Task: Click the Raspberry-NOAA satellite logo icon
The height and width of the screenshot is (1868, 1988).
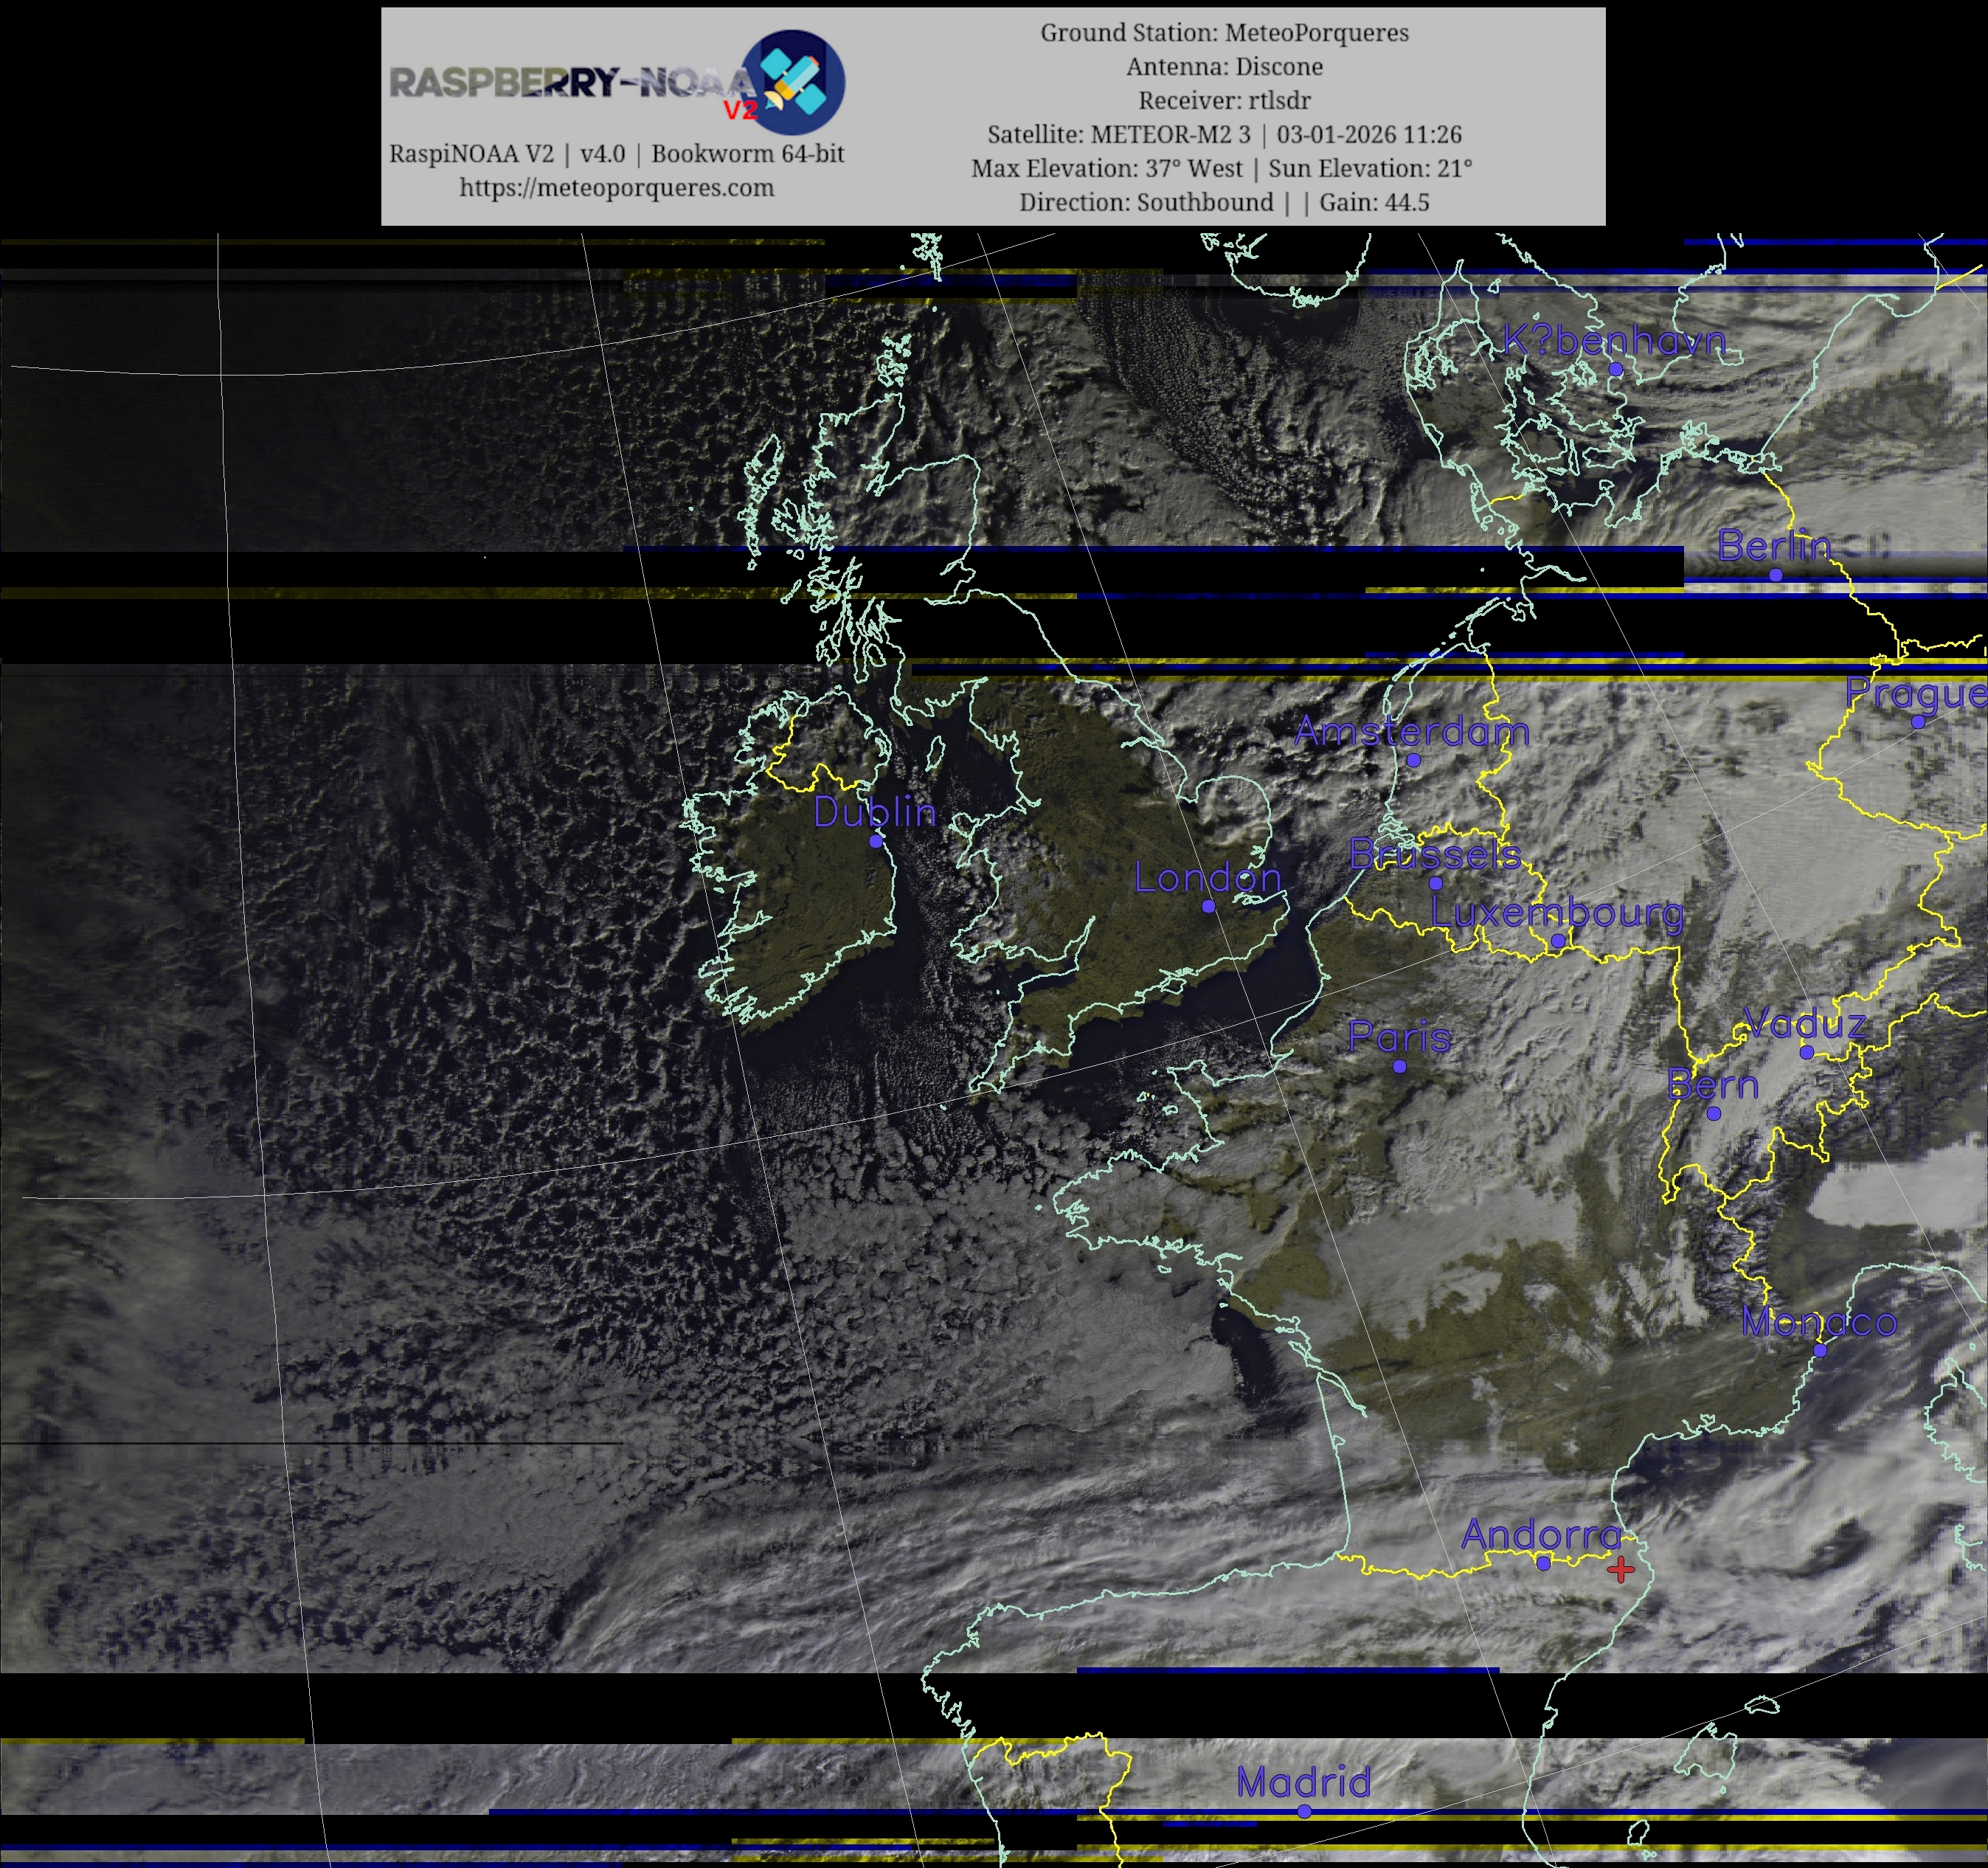Action: point(796,82)
